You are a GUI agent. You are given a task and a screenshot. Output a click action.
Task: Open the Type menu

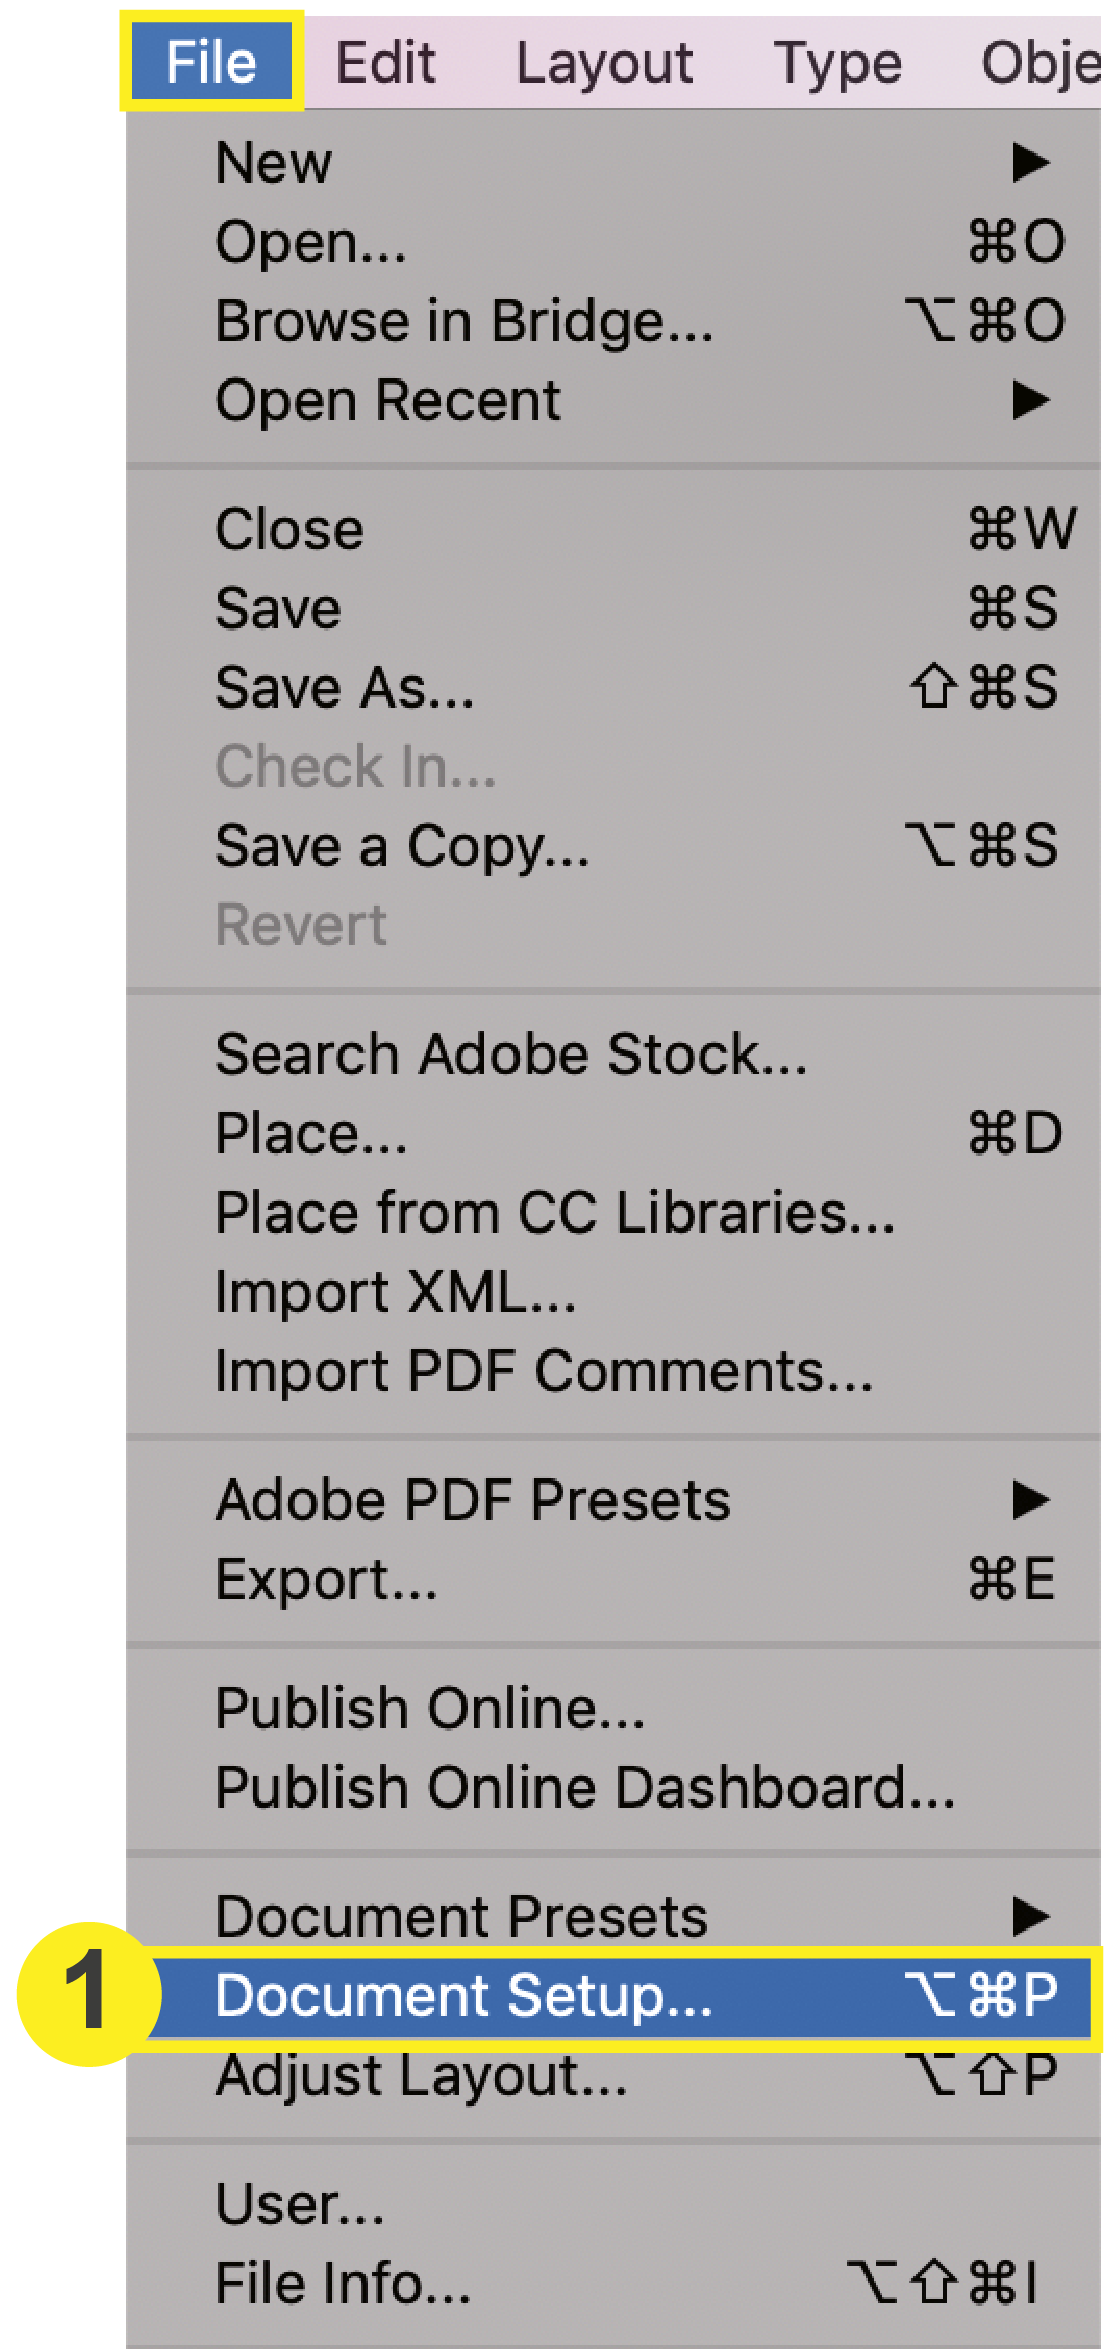pyautogui.click(x=839, y=62)
